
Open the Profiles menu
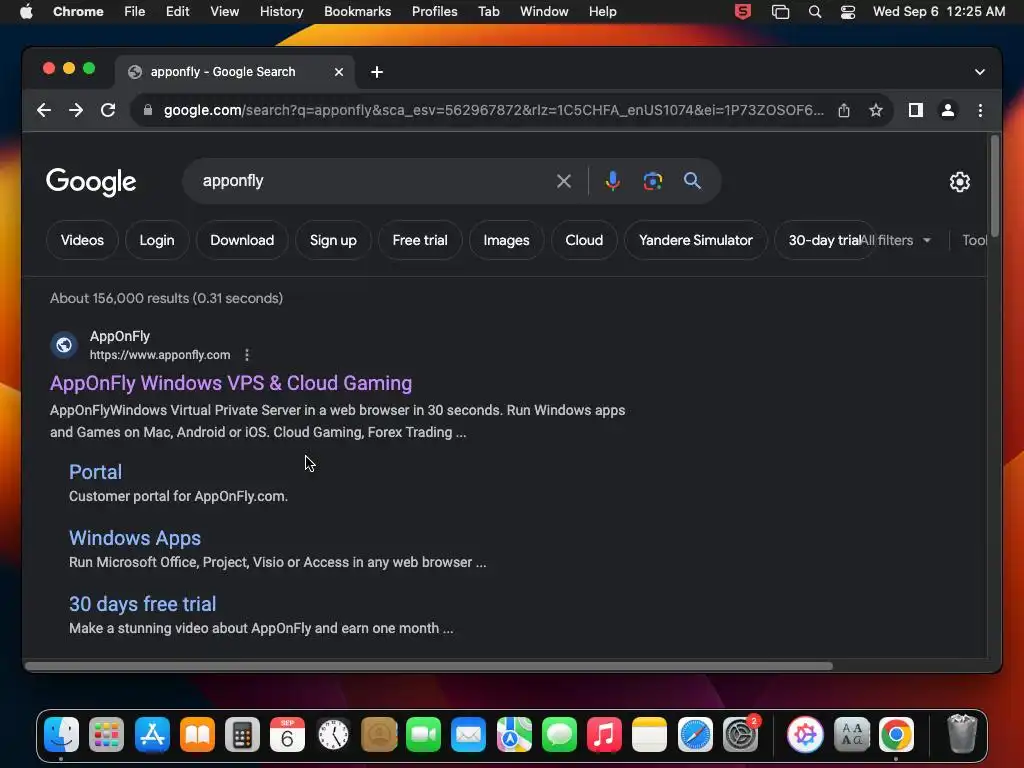[434, 12]
